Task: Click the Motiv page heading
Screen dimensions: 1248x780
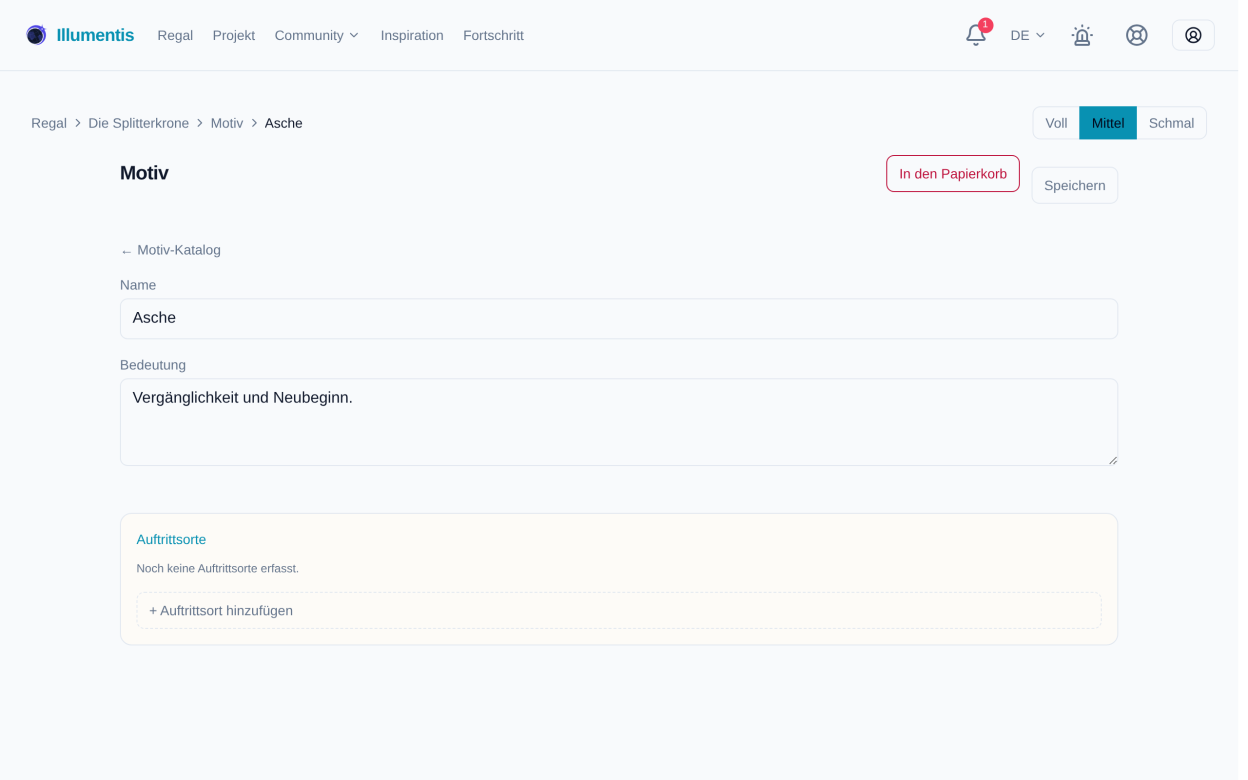Action: coord(144,173)
